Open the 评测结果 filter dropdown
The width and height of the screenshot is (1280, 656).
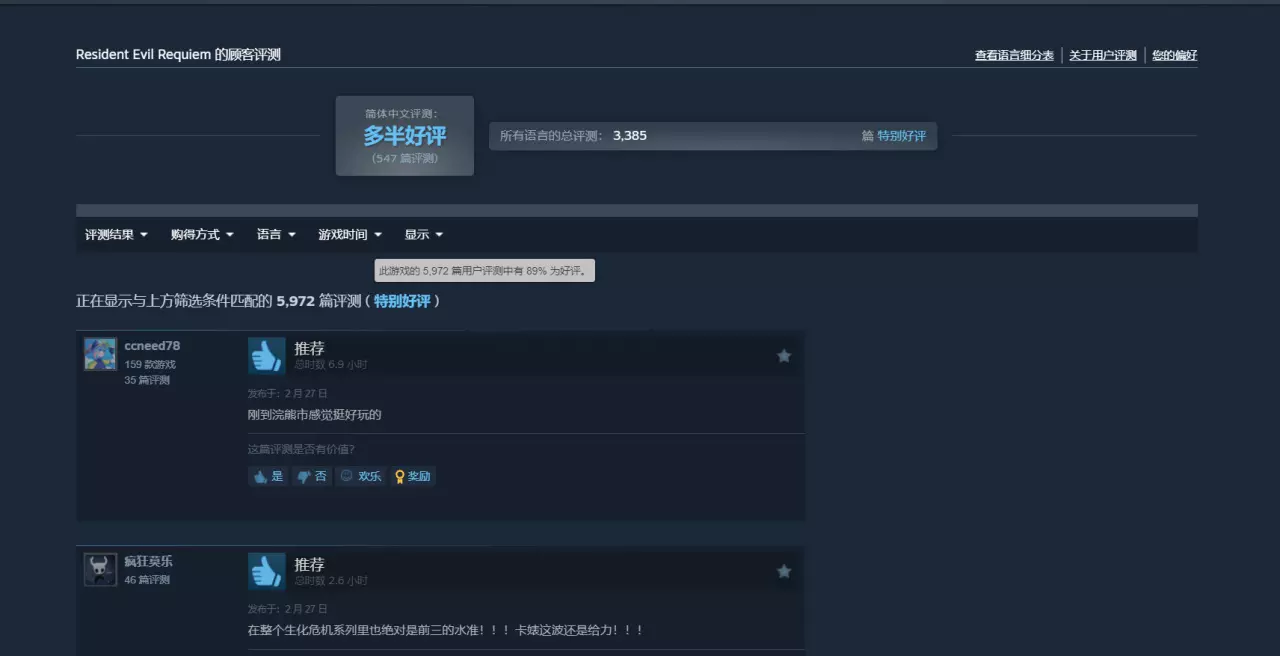tap(116, 235)
